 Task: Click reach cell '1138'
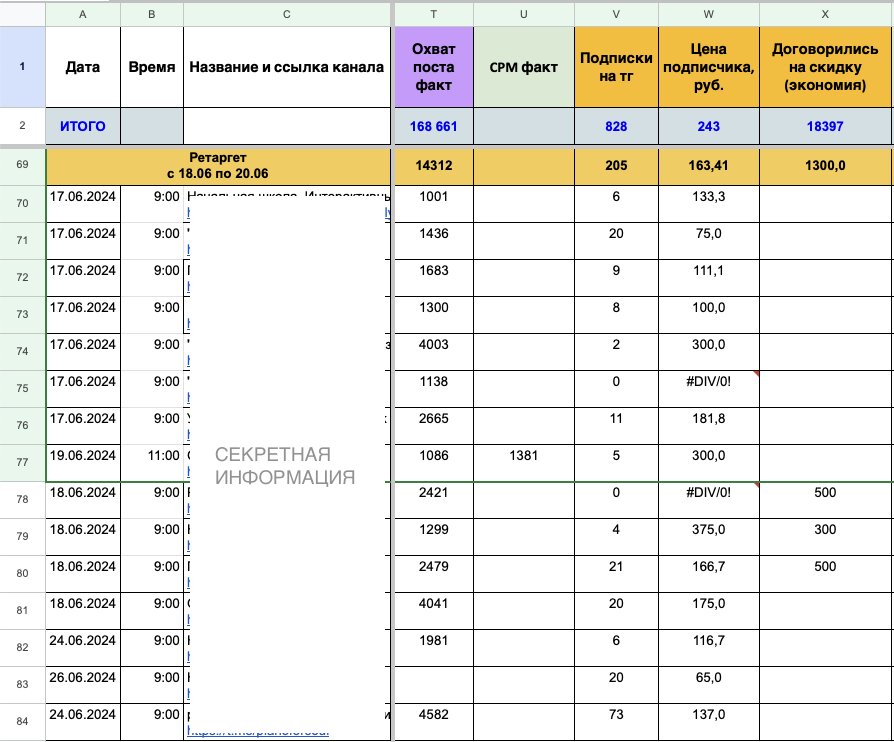(x=434, y=389)
